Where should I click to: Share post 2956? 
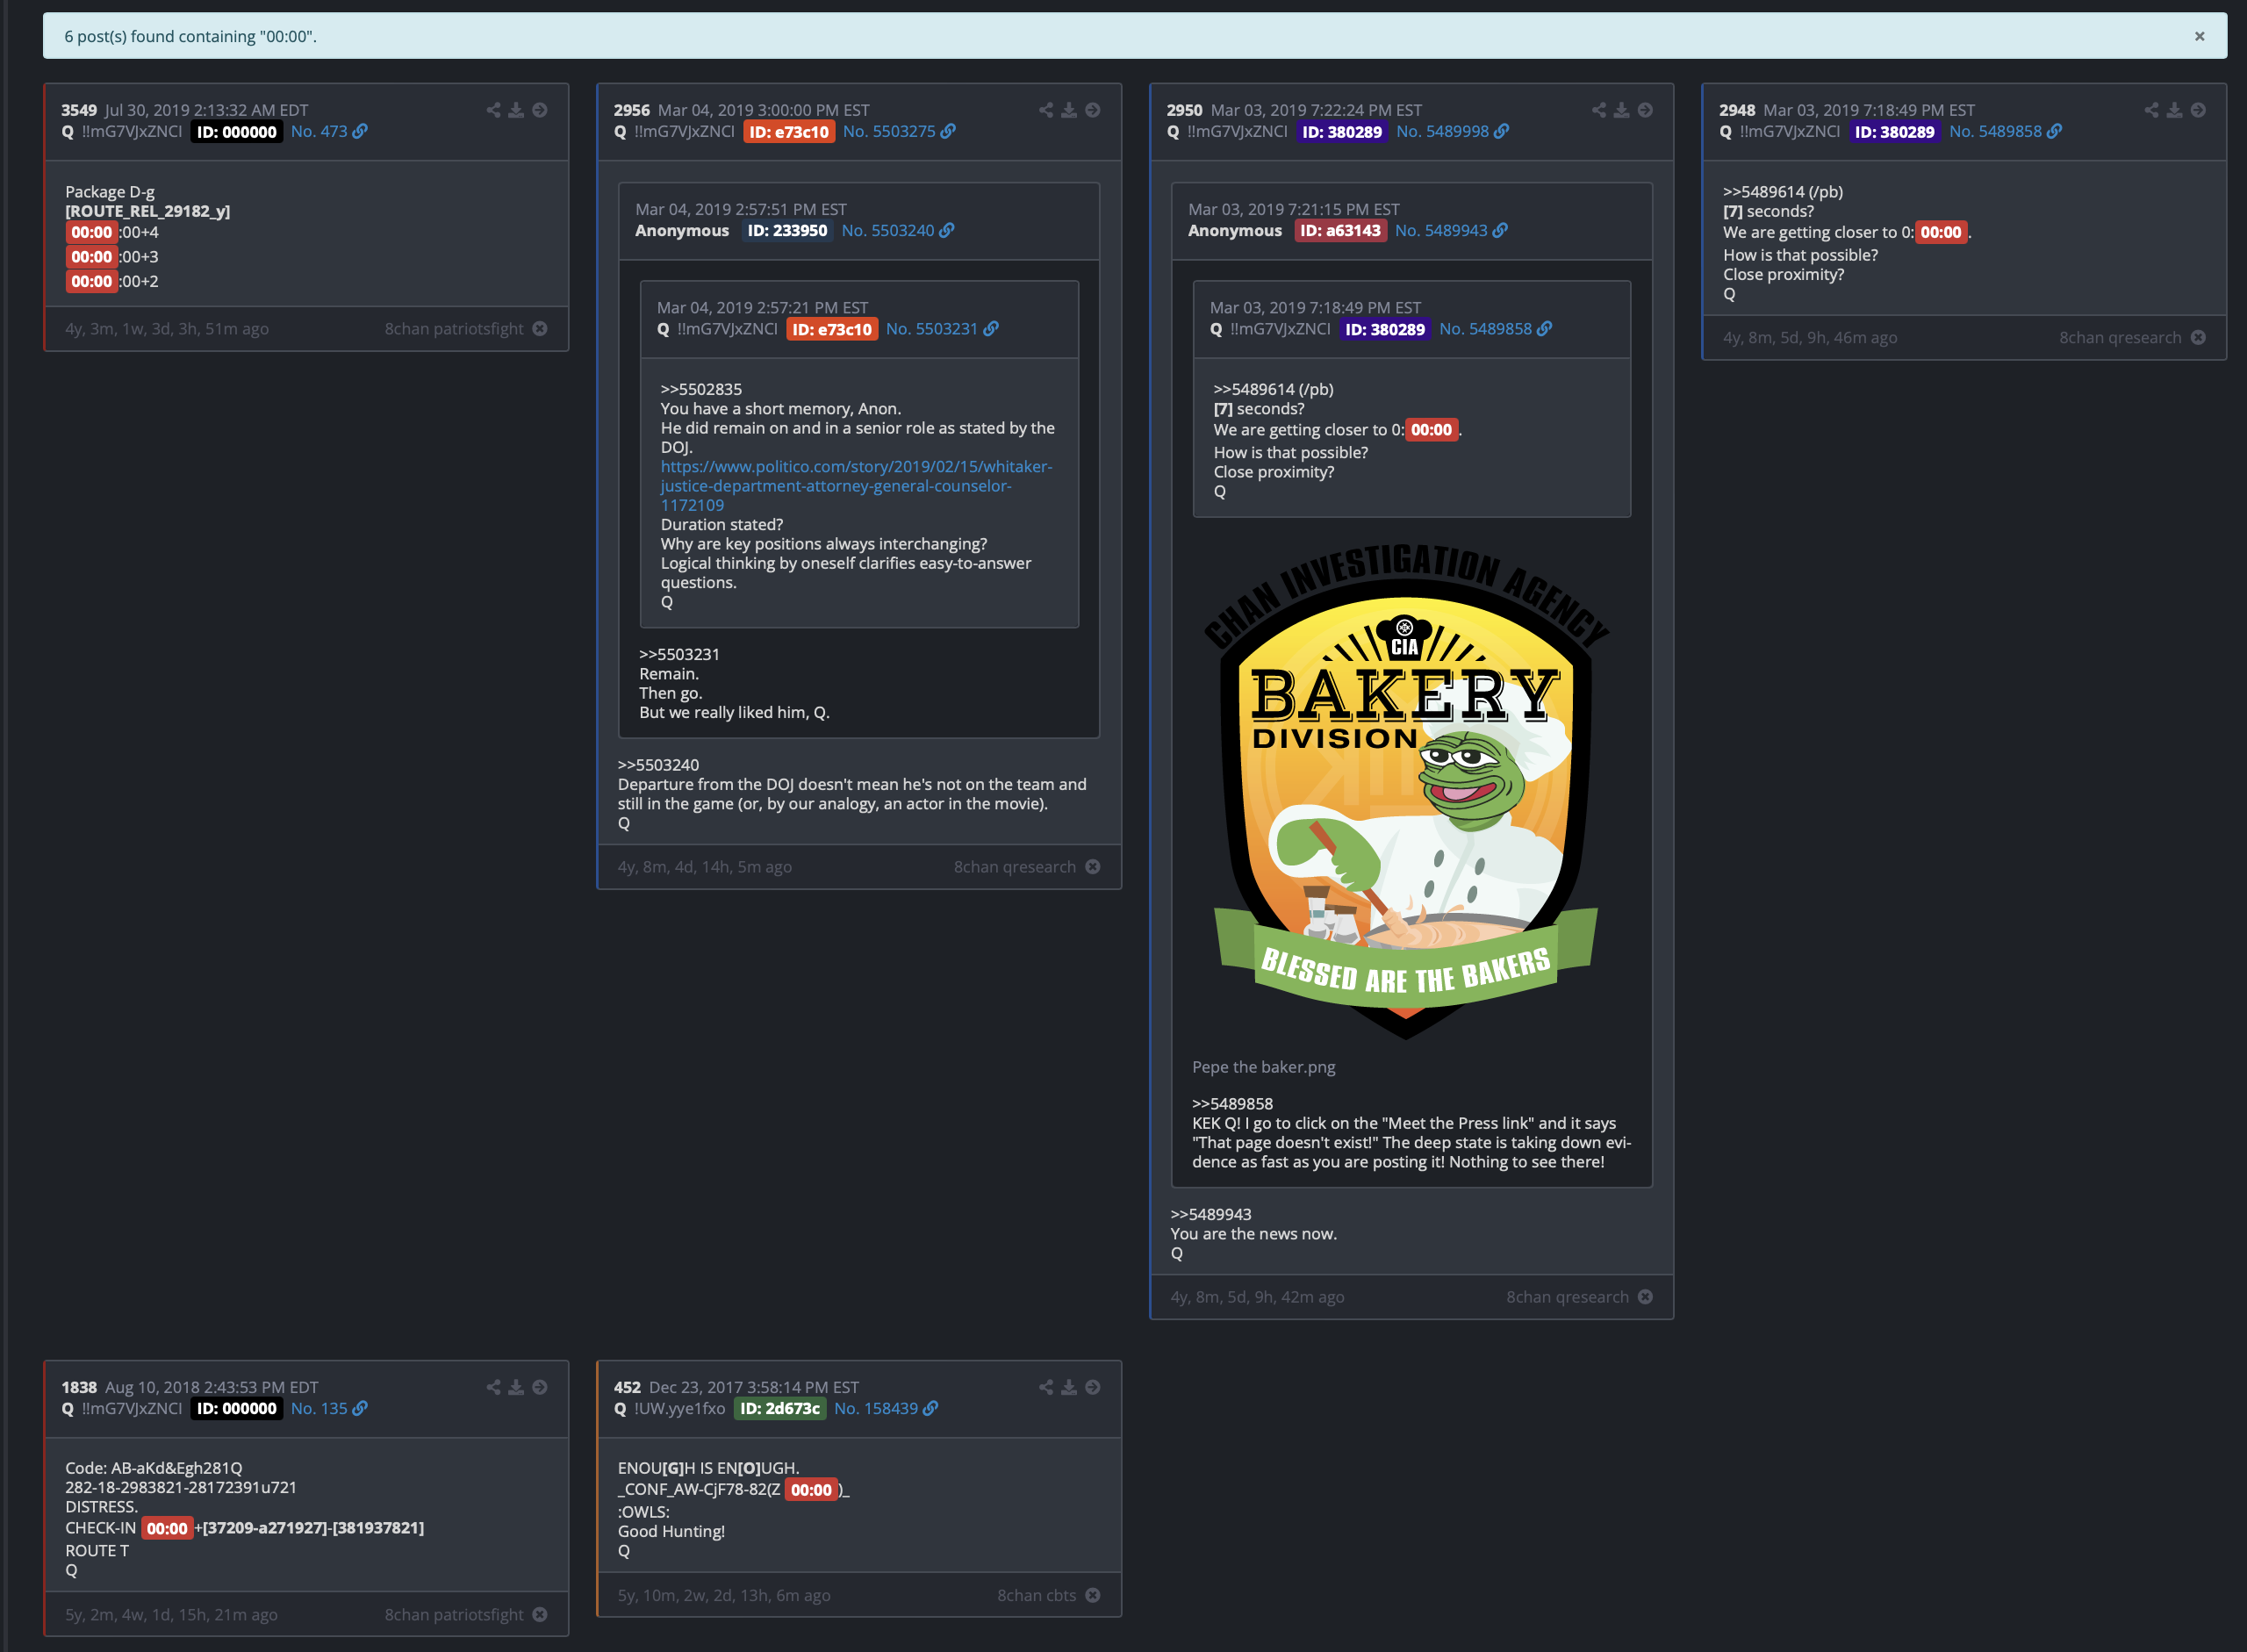coord(1046,110)
